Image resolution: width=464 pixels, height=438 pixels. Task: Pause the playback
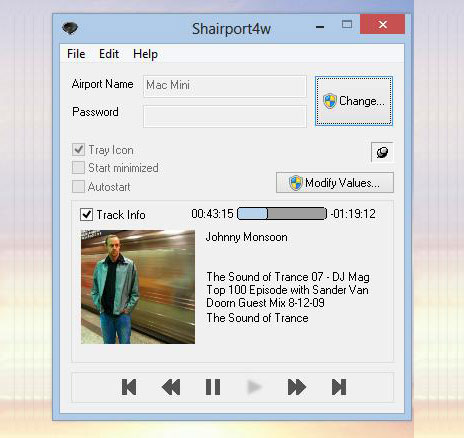(x=213, y=387)
